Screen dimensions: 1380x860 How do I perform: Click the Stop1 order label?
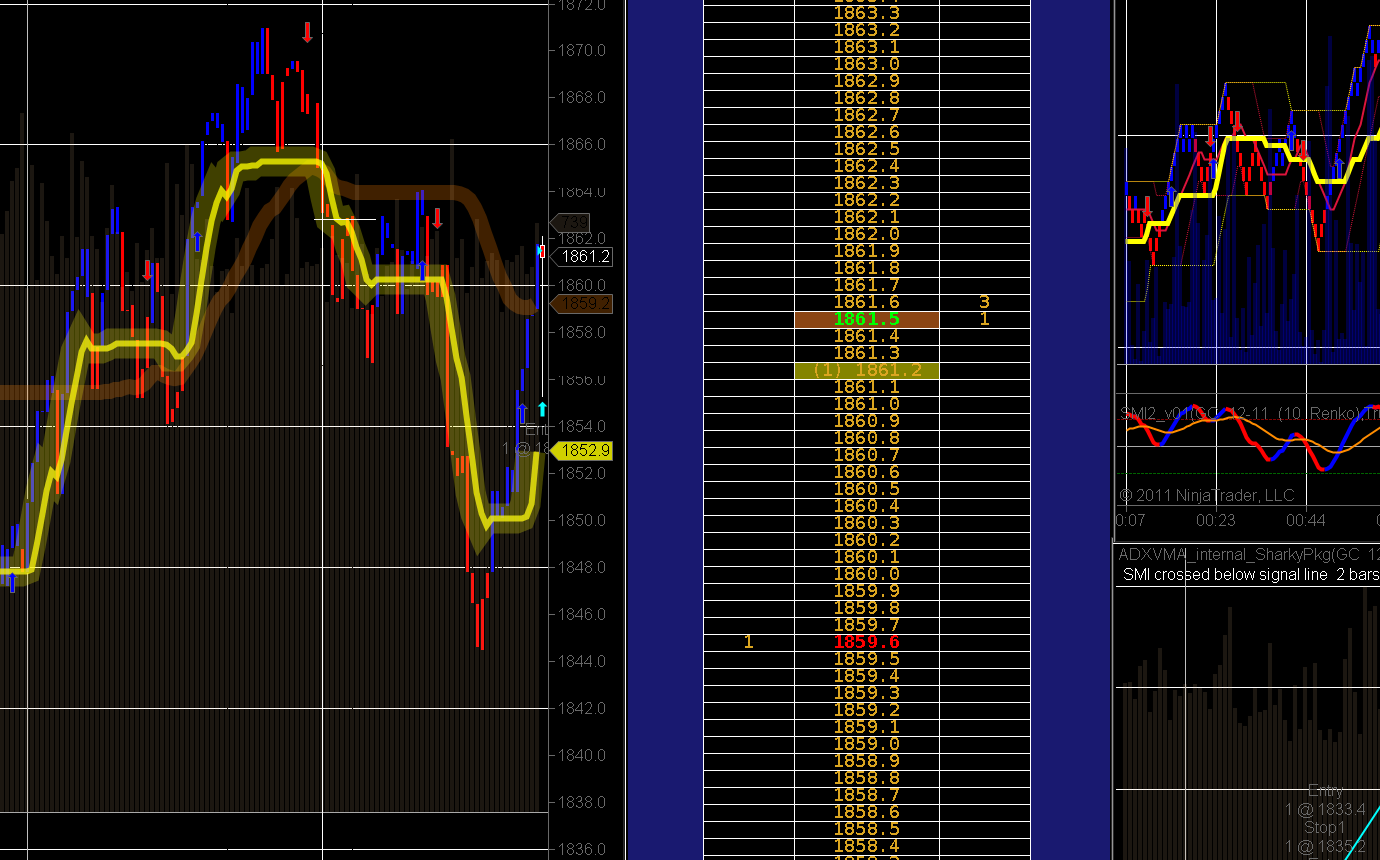pos(1325,828)
